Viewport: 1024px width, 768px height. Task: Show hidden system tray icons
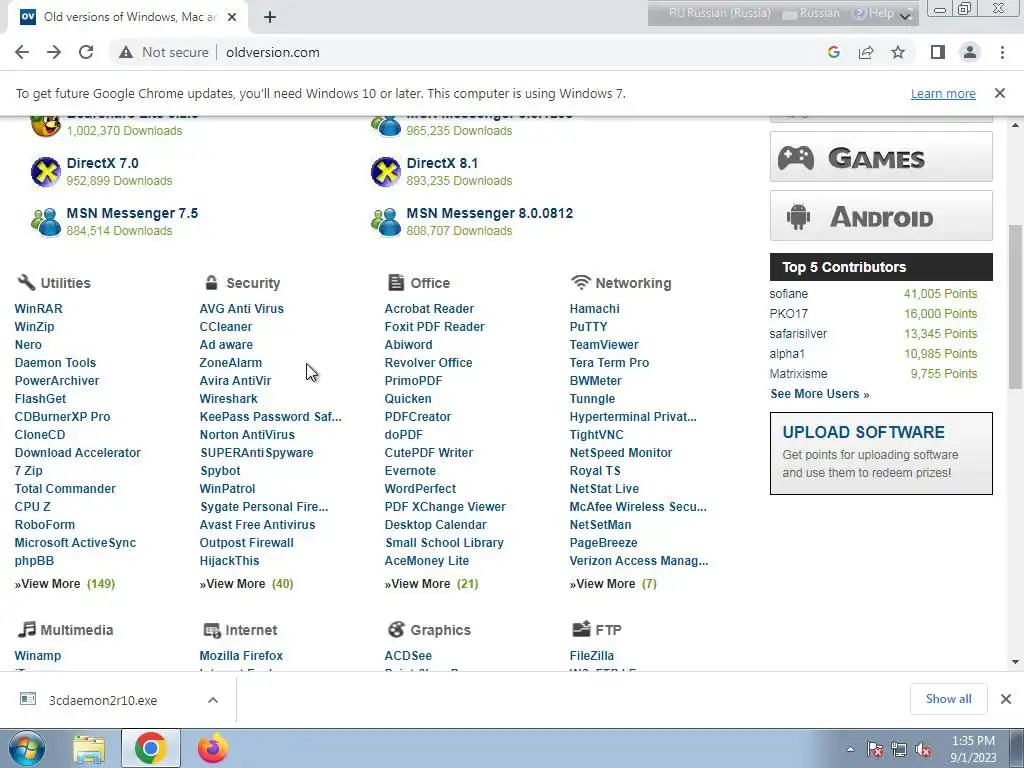click(x=850, y=749)
